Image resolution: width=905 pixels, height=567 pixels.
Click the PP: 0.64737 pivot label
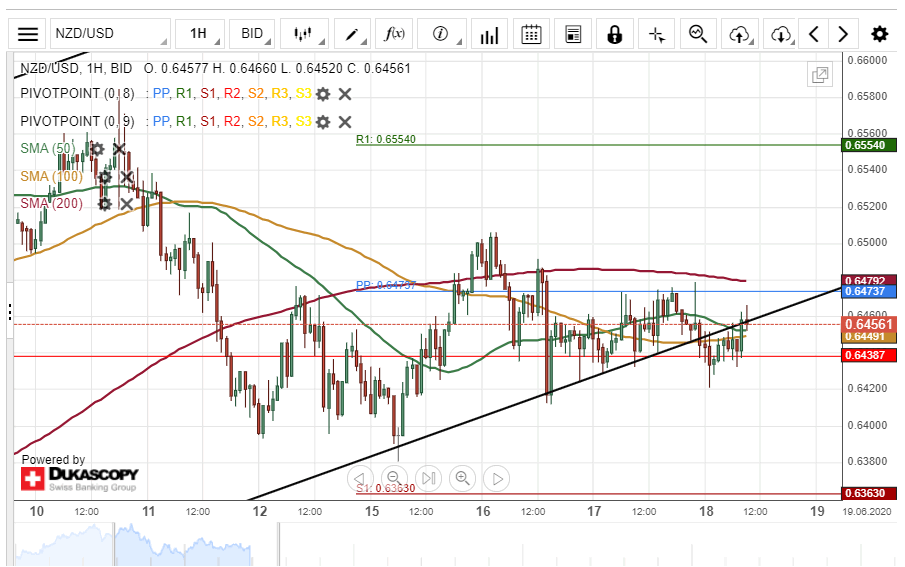click(x=386, y=285)
